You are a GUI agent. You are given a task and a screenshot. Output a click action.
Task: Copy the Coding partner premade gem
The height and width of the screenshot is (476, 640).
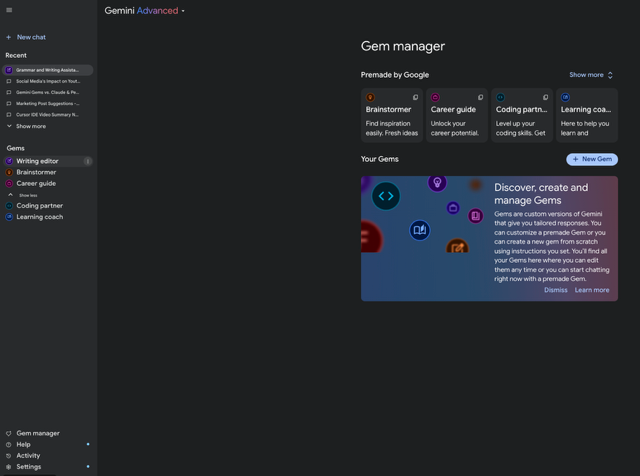545,97
